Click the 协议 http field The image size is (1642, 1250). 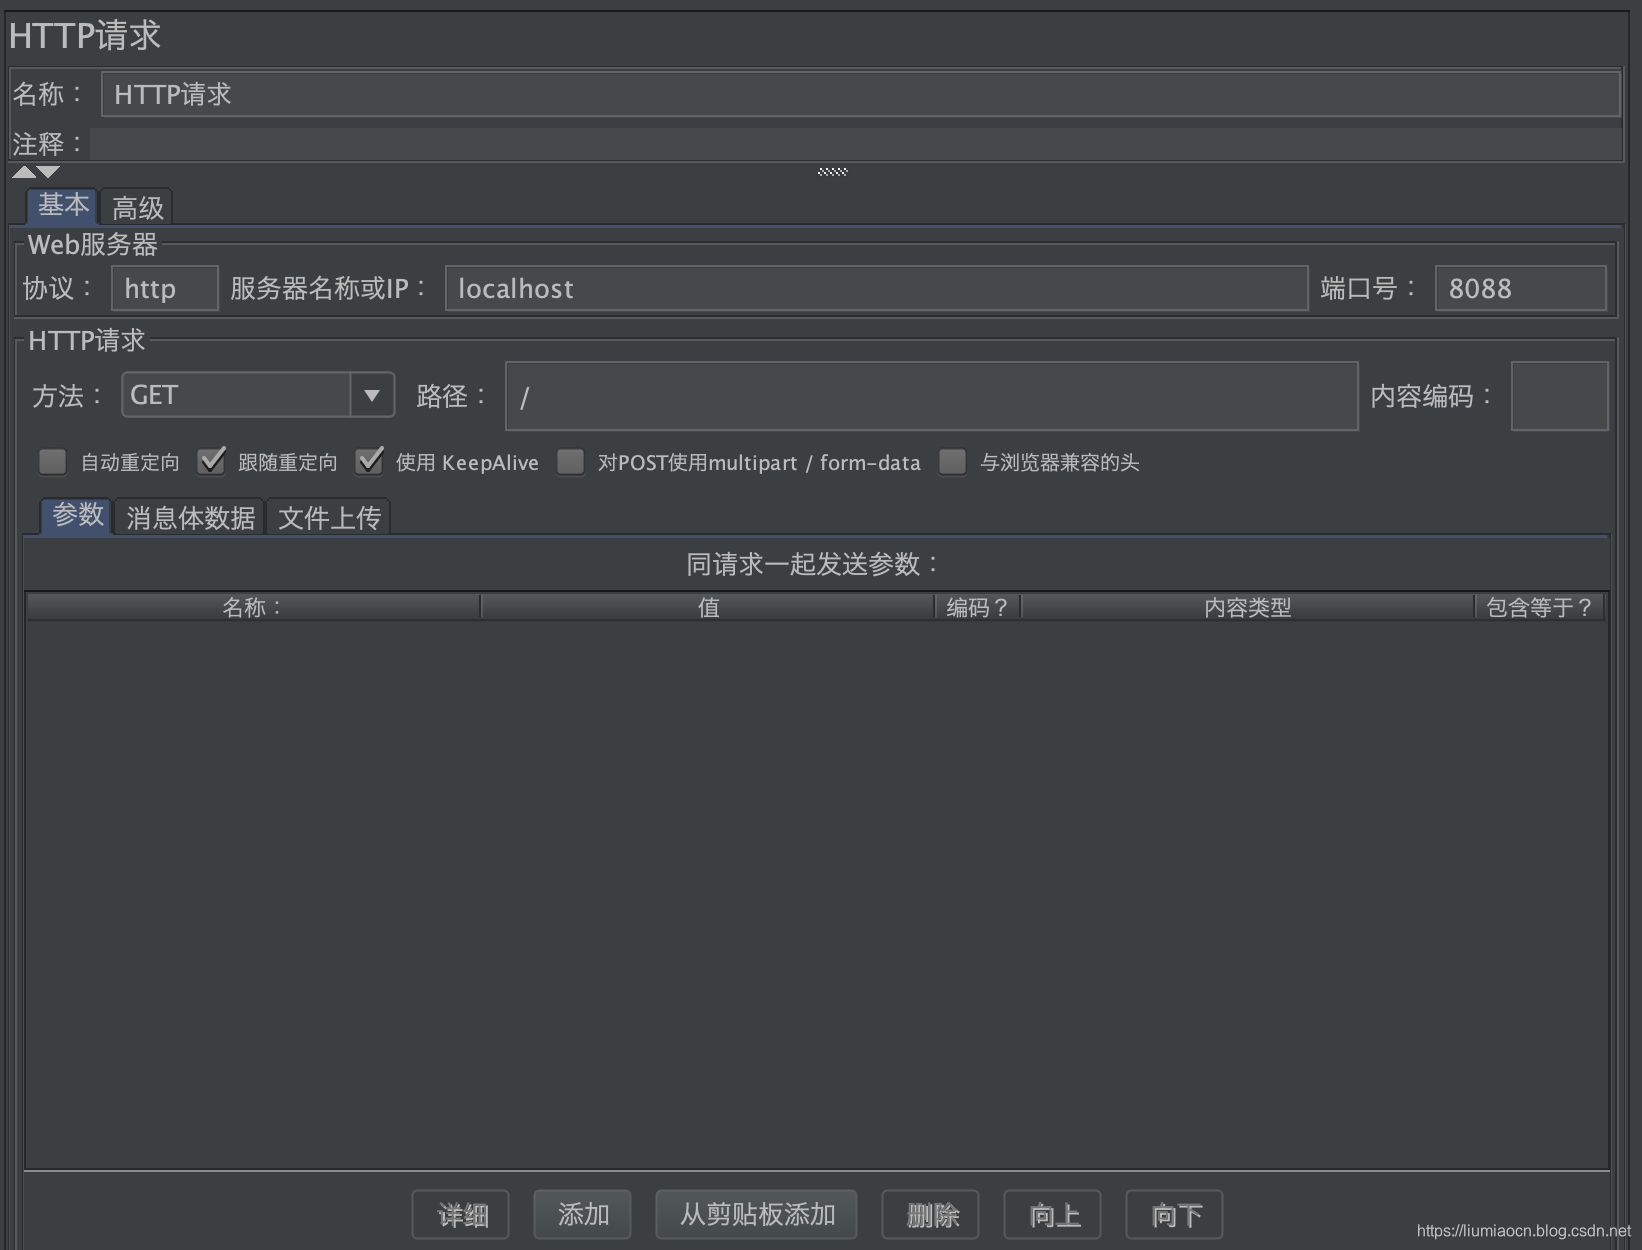[x=165, y=288]
